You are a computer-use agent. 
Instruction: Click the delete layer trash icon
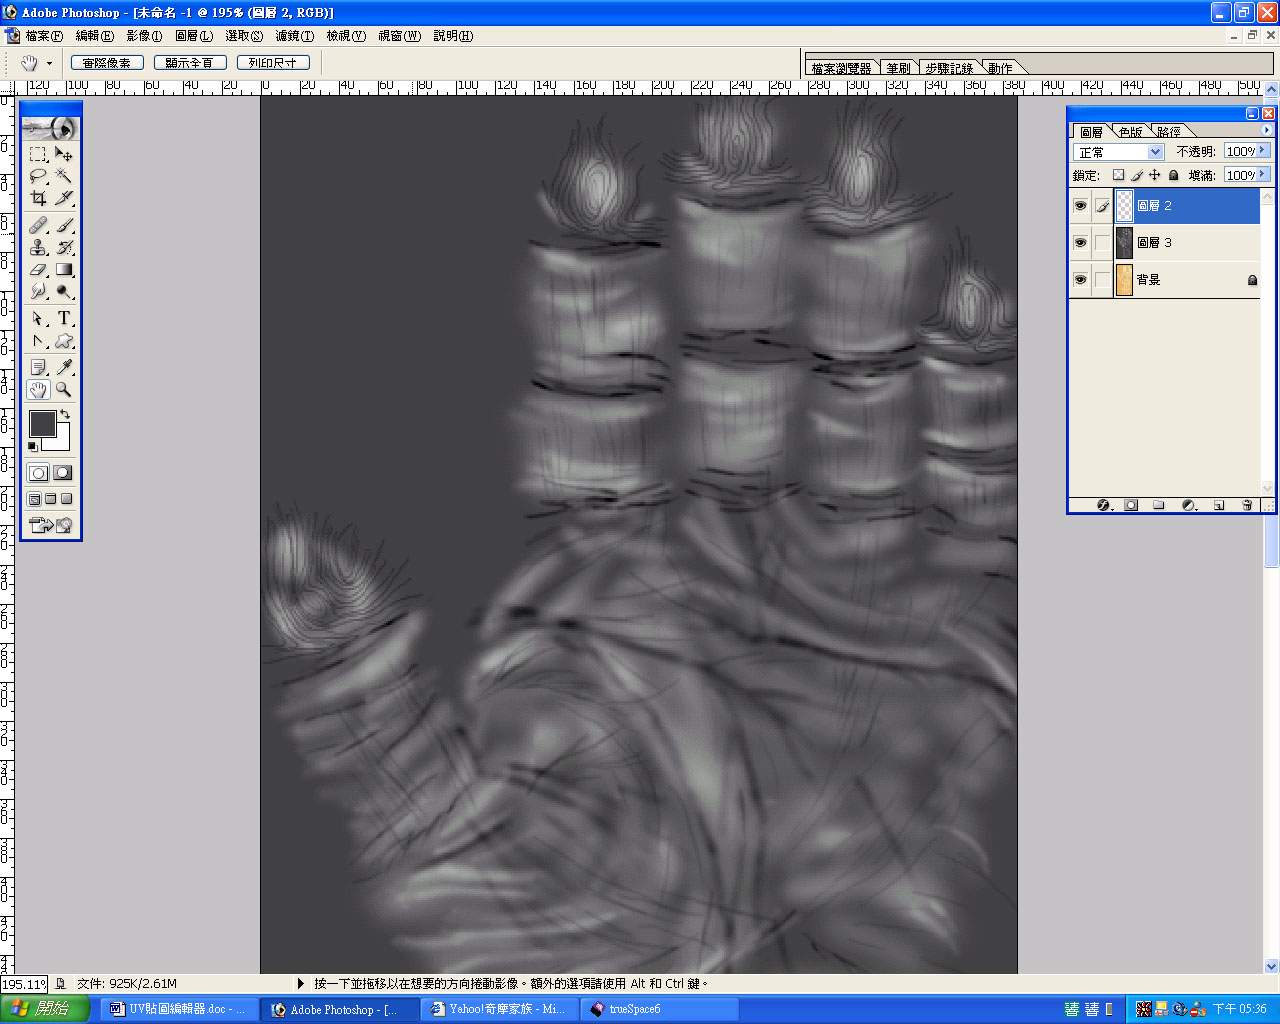pyautogui.click(x=1247, y=506)
